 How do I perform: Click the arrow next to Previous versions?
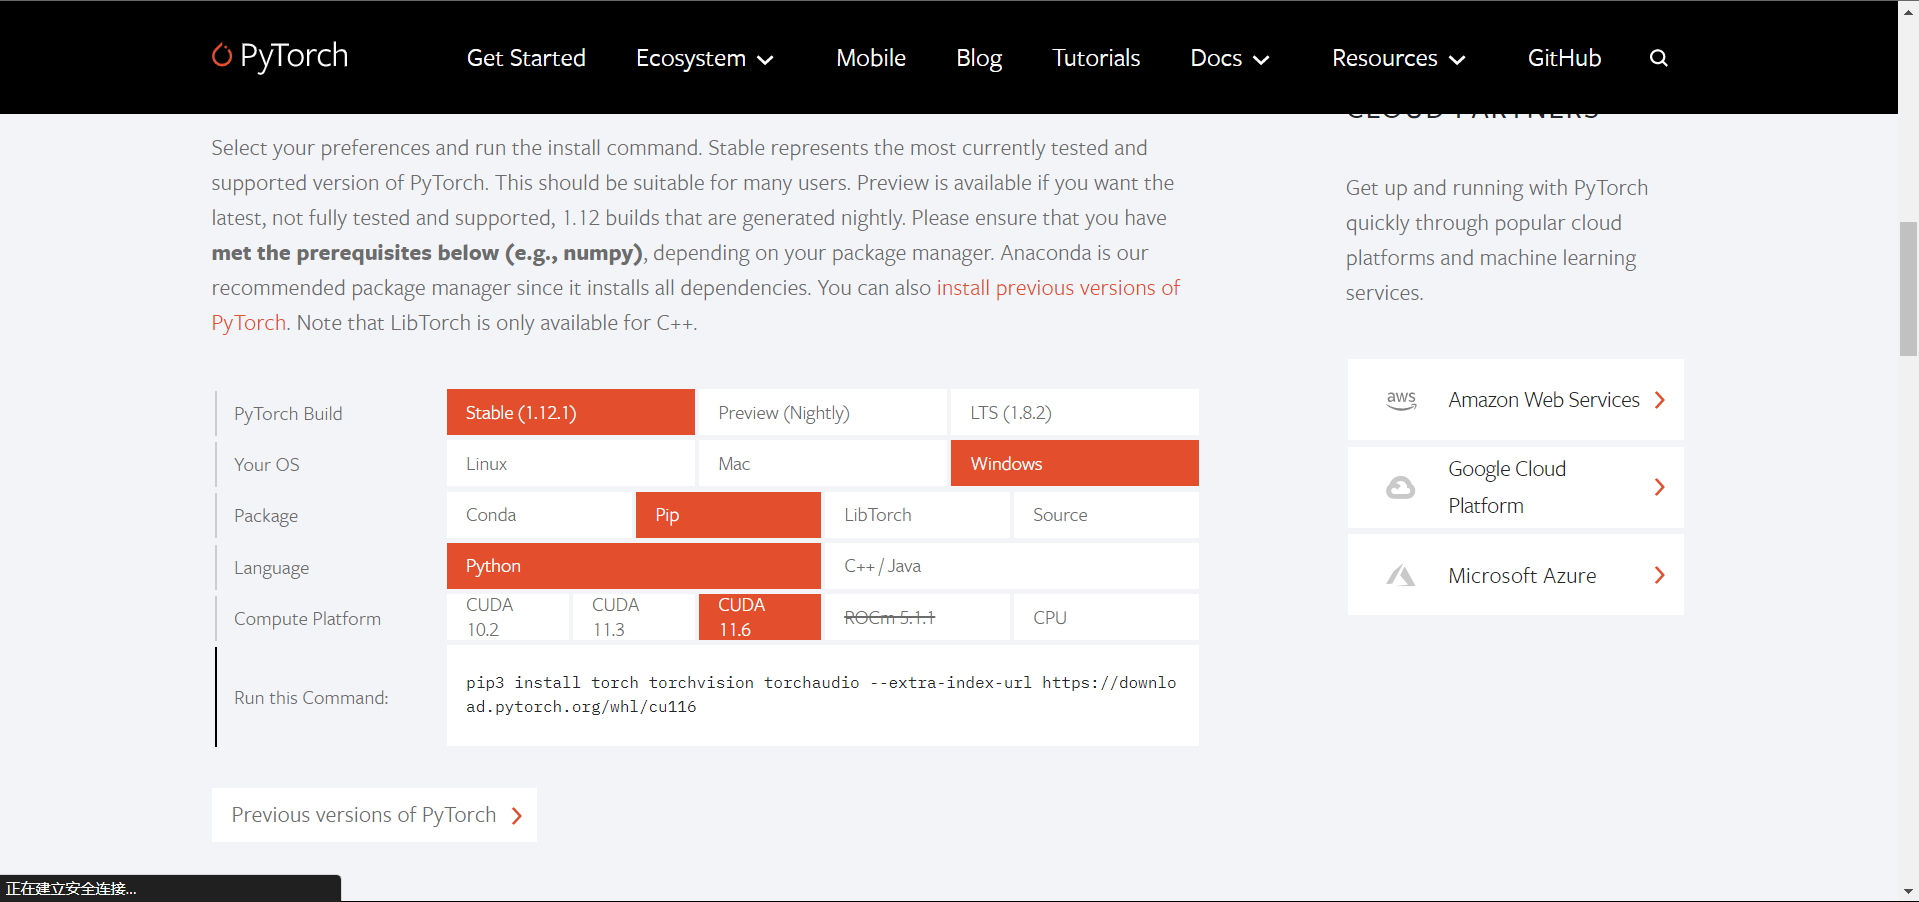click(517, 816)
